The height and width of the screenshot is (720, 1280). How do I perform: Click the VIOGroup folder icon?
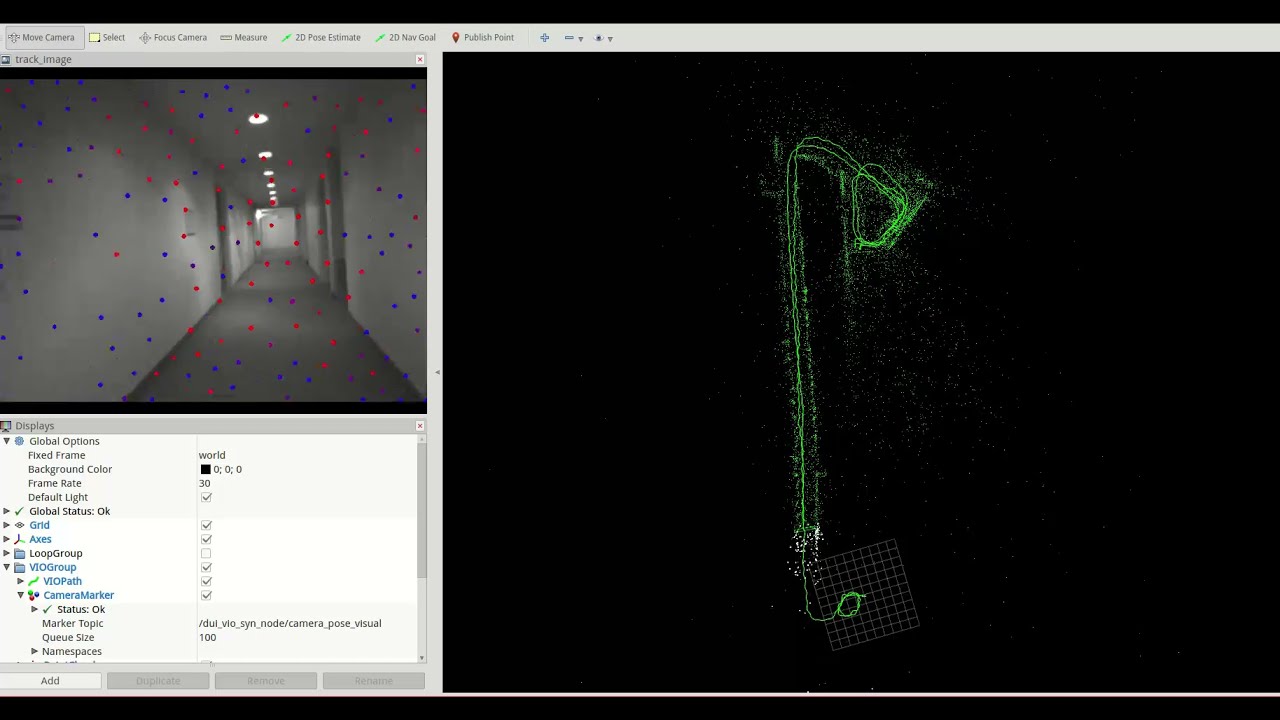click(x=19, y=567)
